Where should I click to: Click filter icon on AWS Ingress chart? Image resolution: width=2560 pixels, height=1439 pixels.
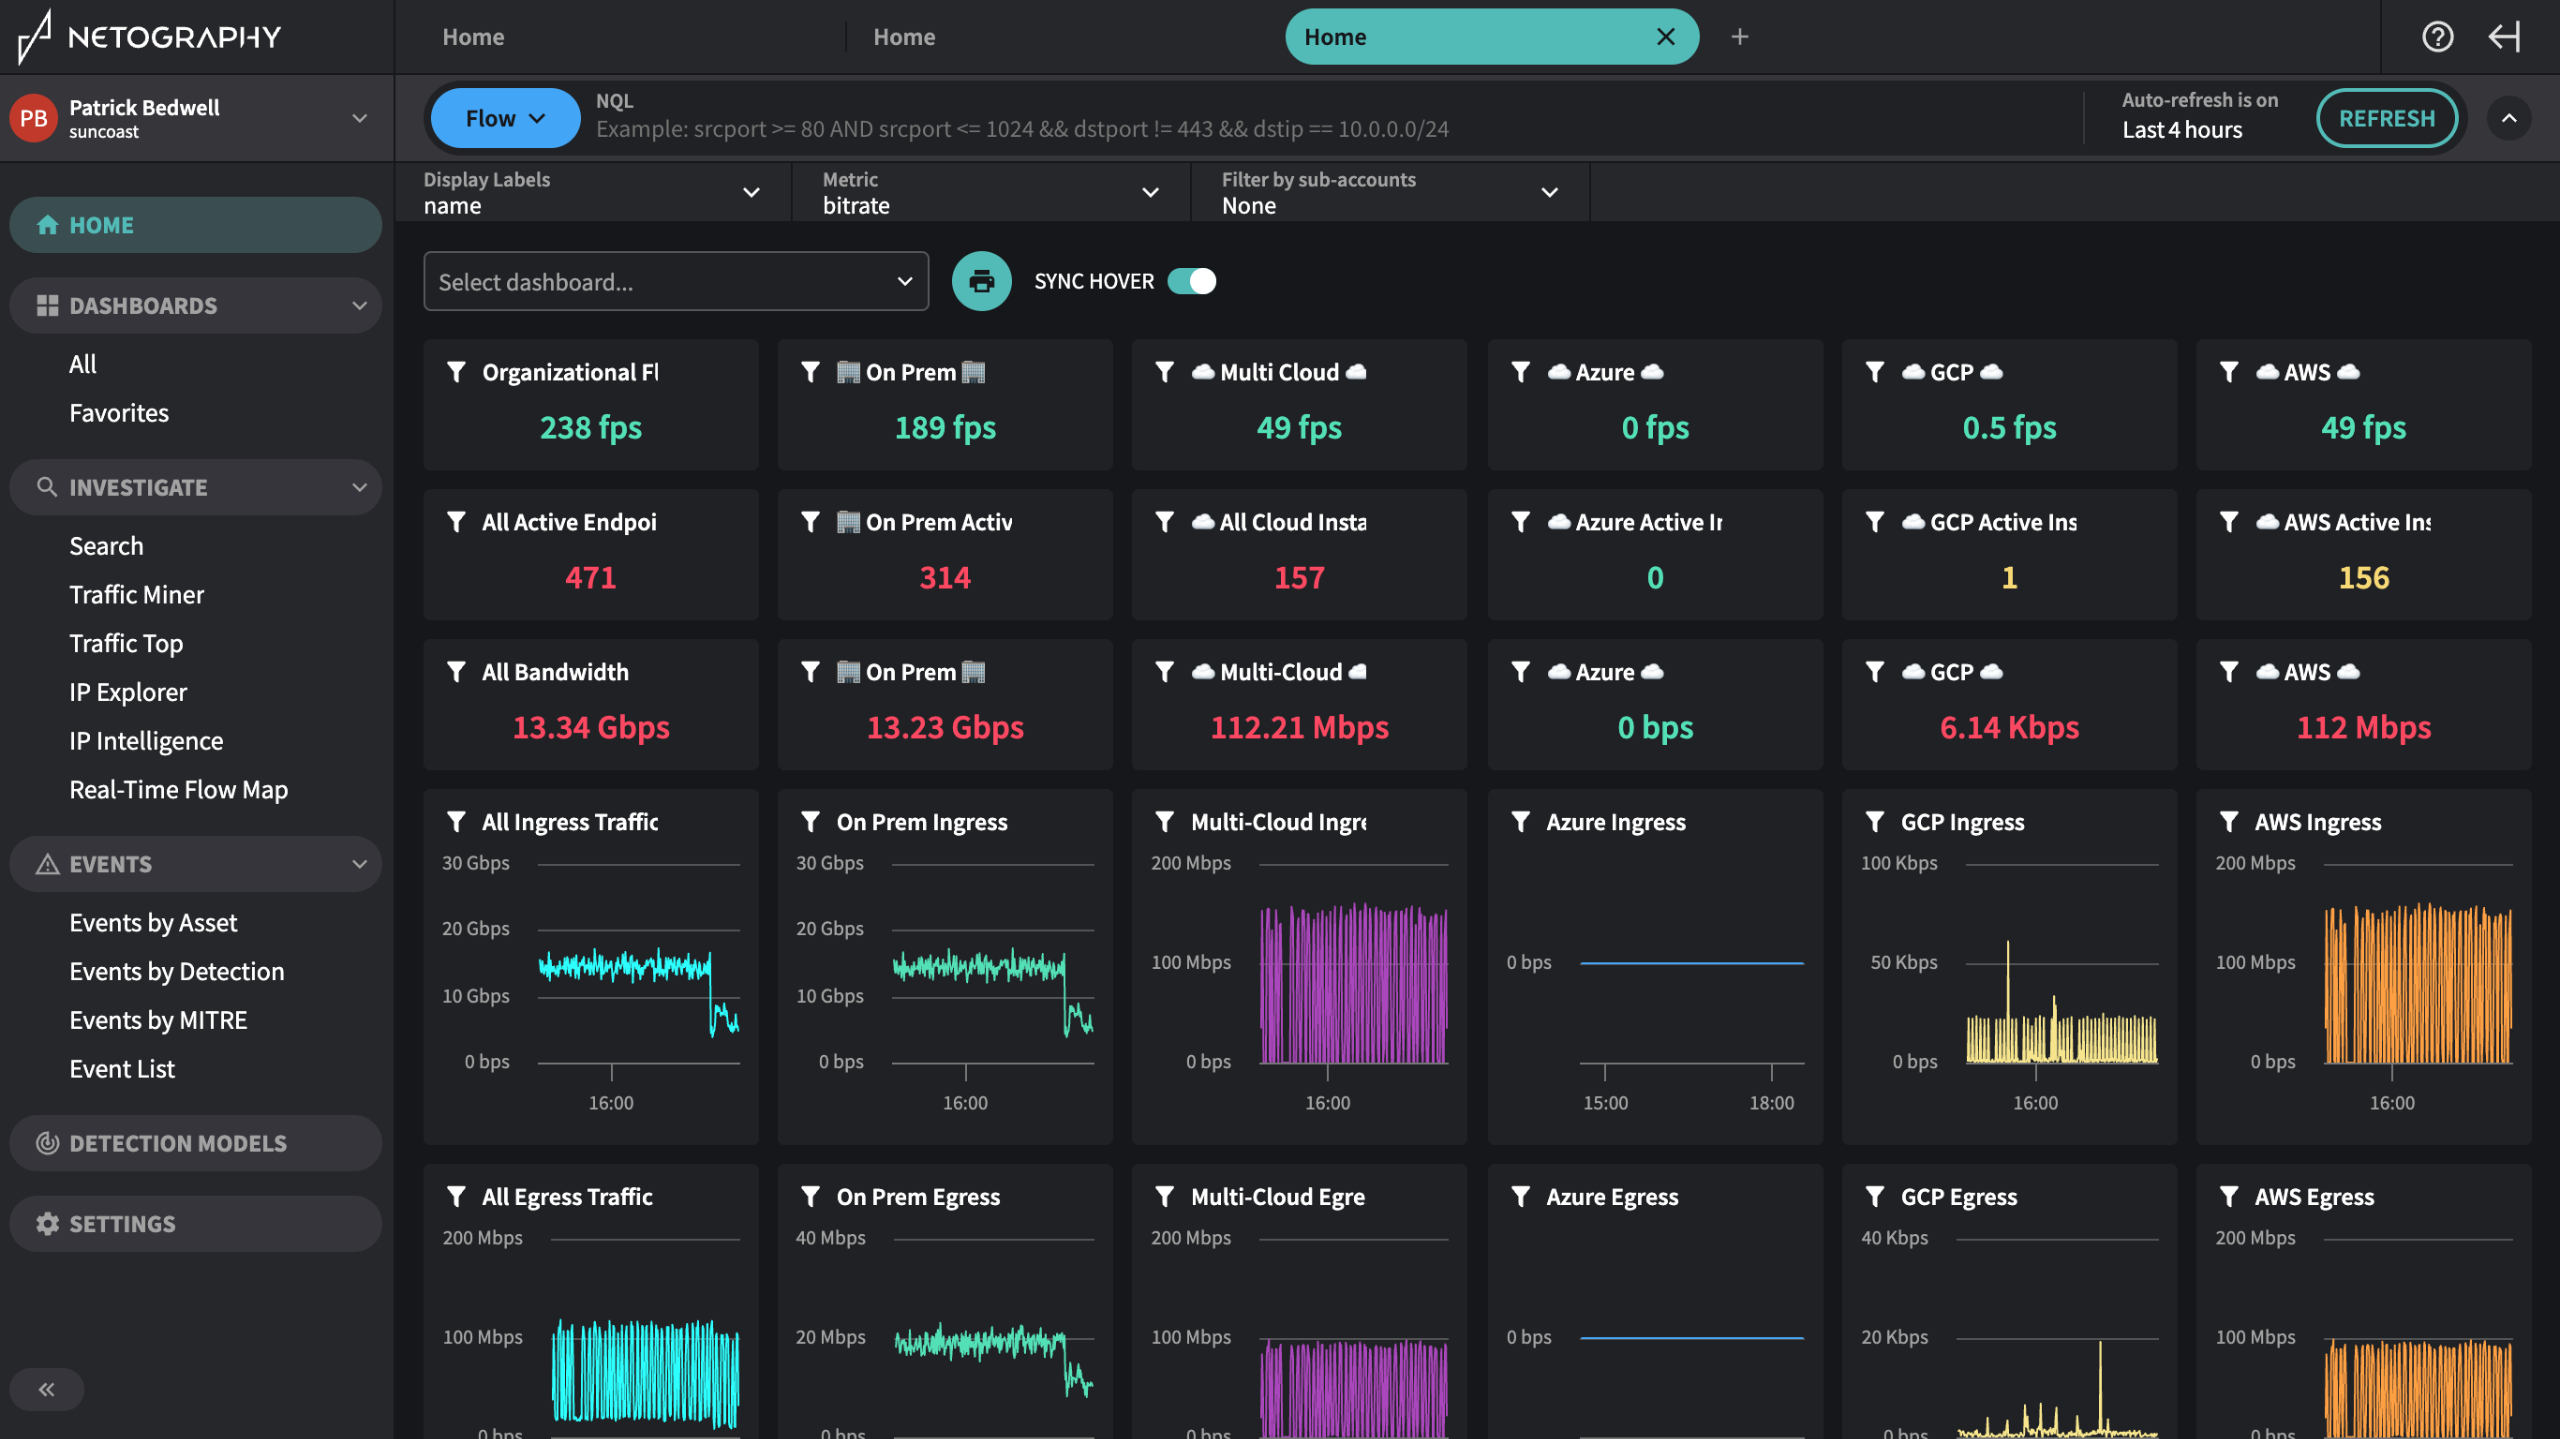(2229, 822)
